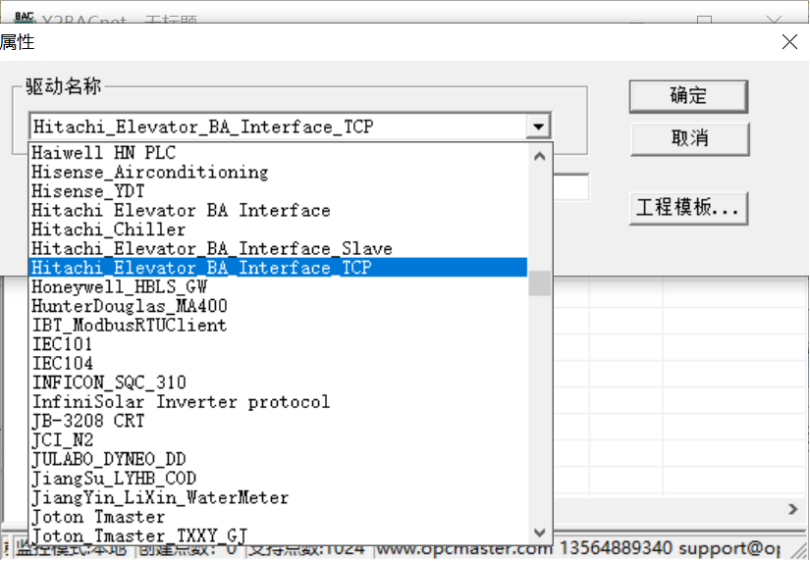The height and width of the screenshot is (561, 810).
Task: Select JiangSu_LYHB_COD driver
Action: (278, 478)
